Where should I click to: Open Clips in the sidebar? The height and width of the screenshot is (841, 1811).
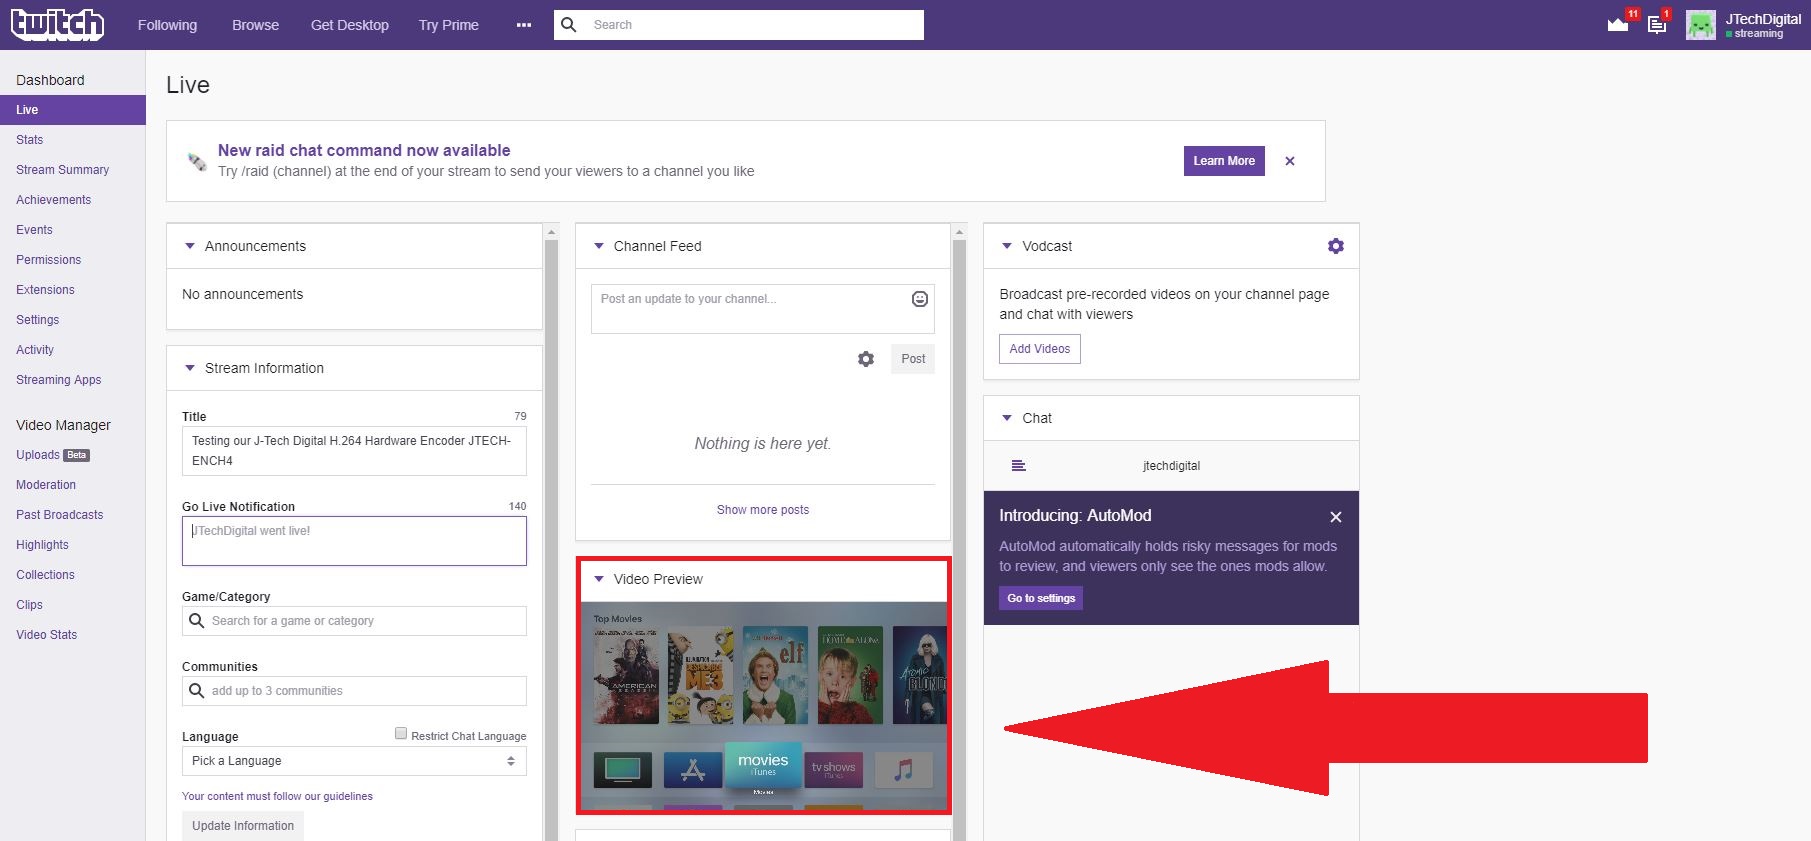[x=30, y=605]
